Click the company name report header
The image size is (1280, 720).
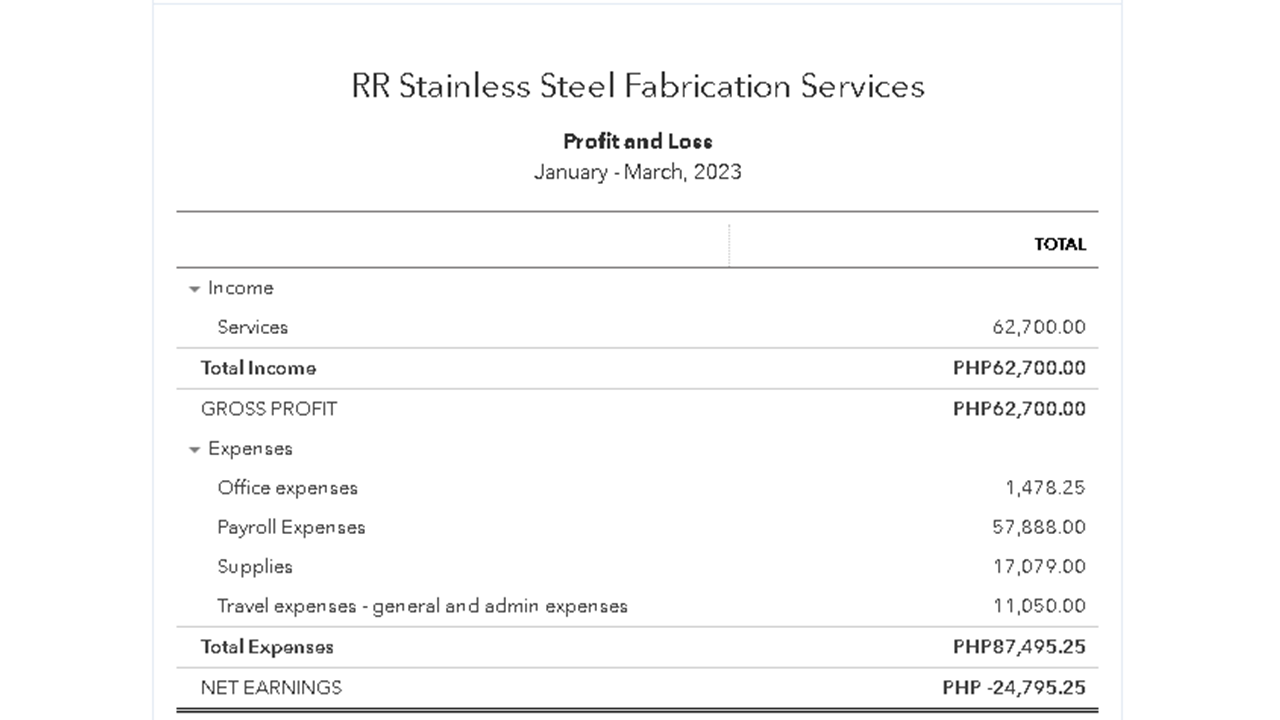638,86
